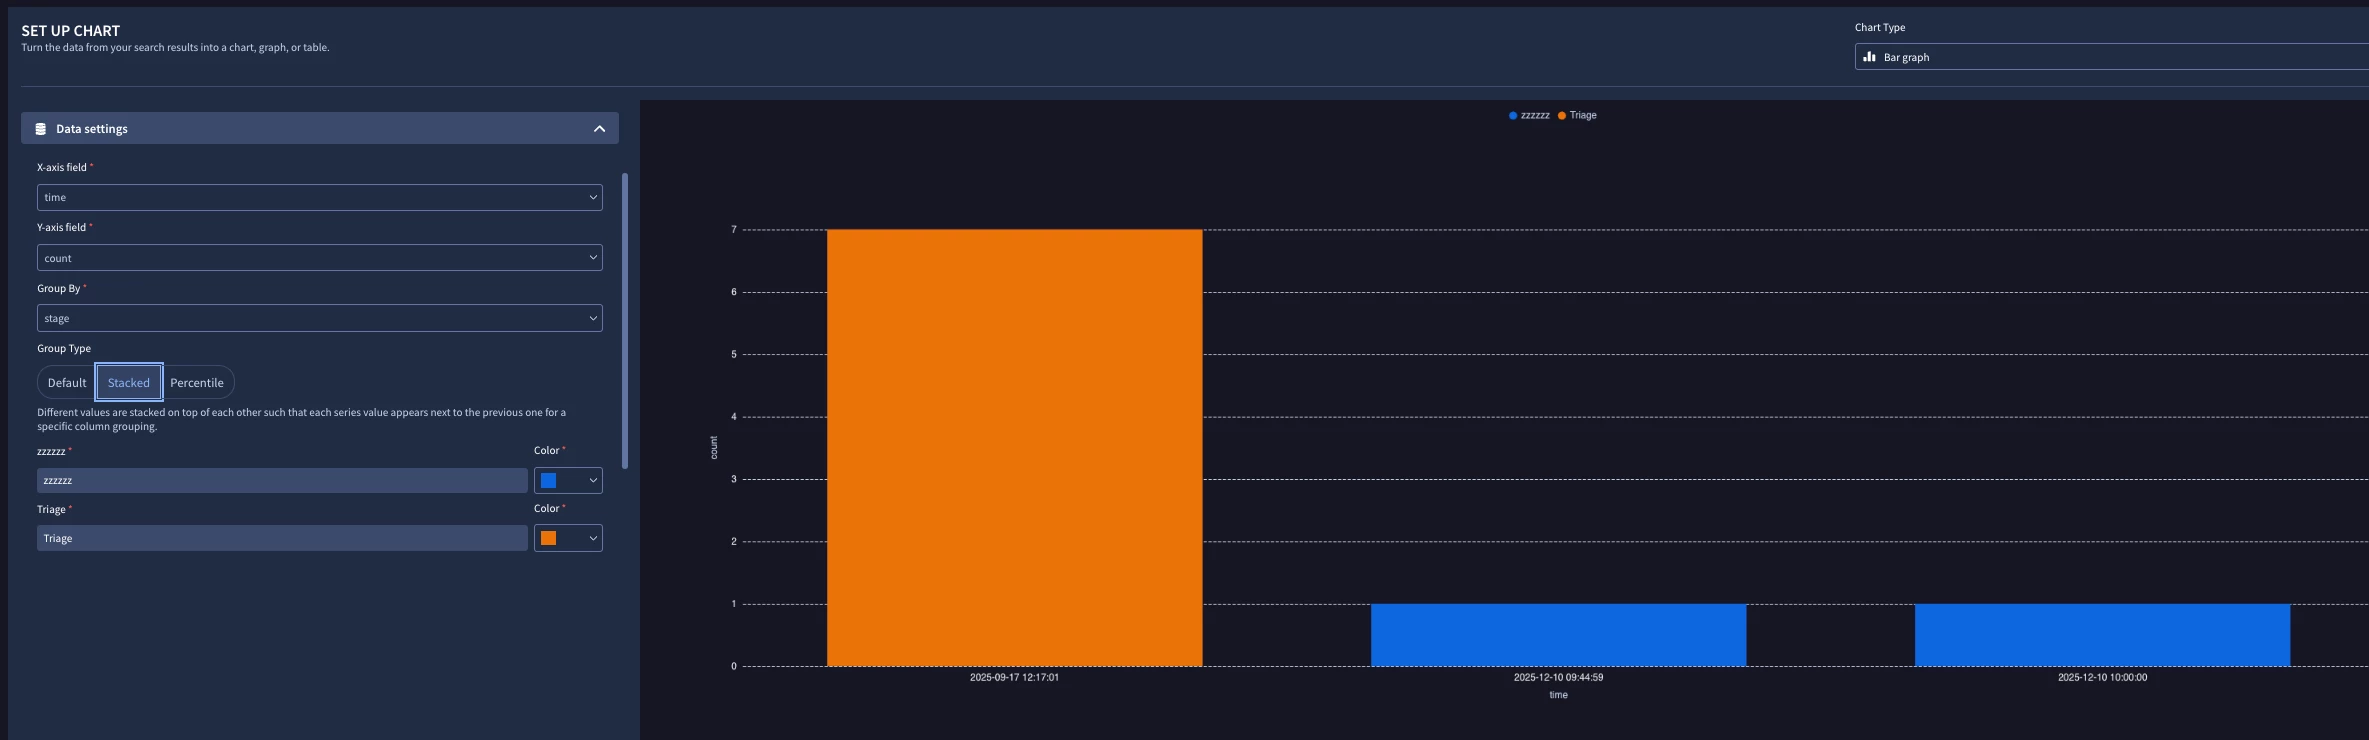Click the '2025-09-17 12:17:01' x-axis label
Screen dimensions: 2369x740
[x=1014, y=678]
